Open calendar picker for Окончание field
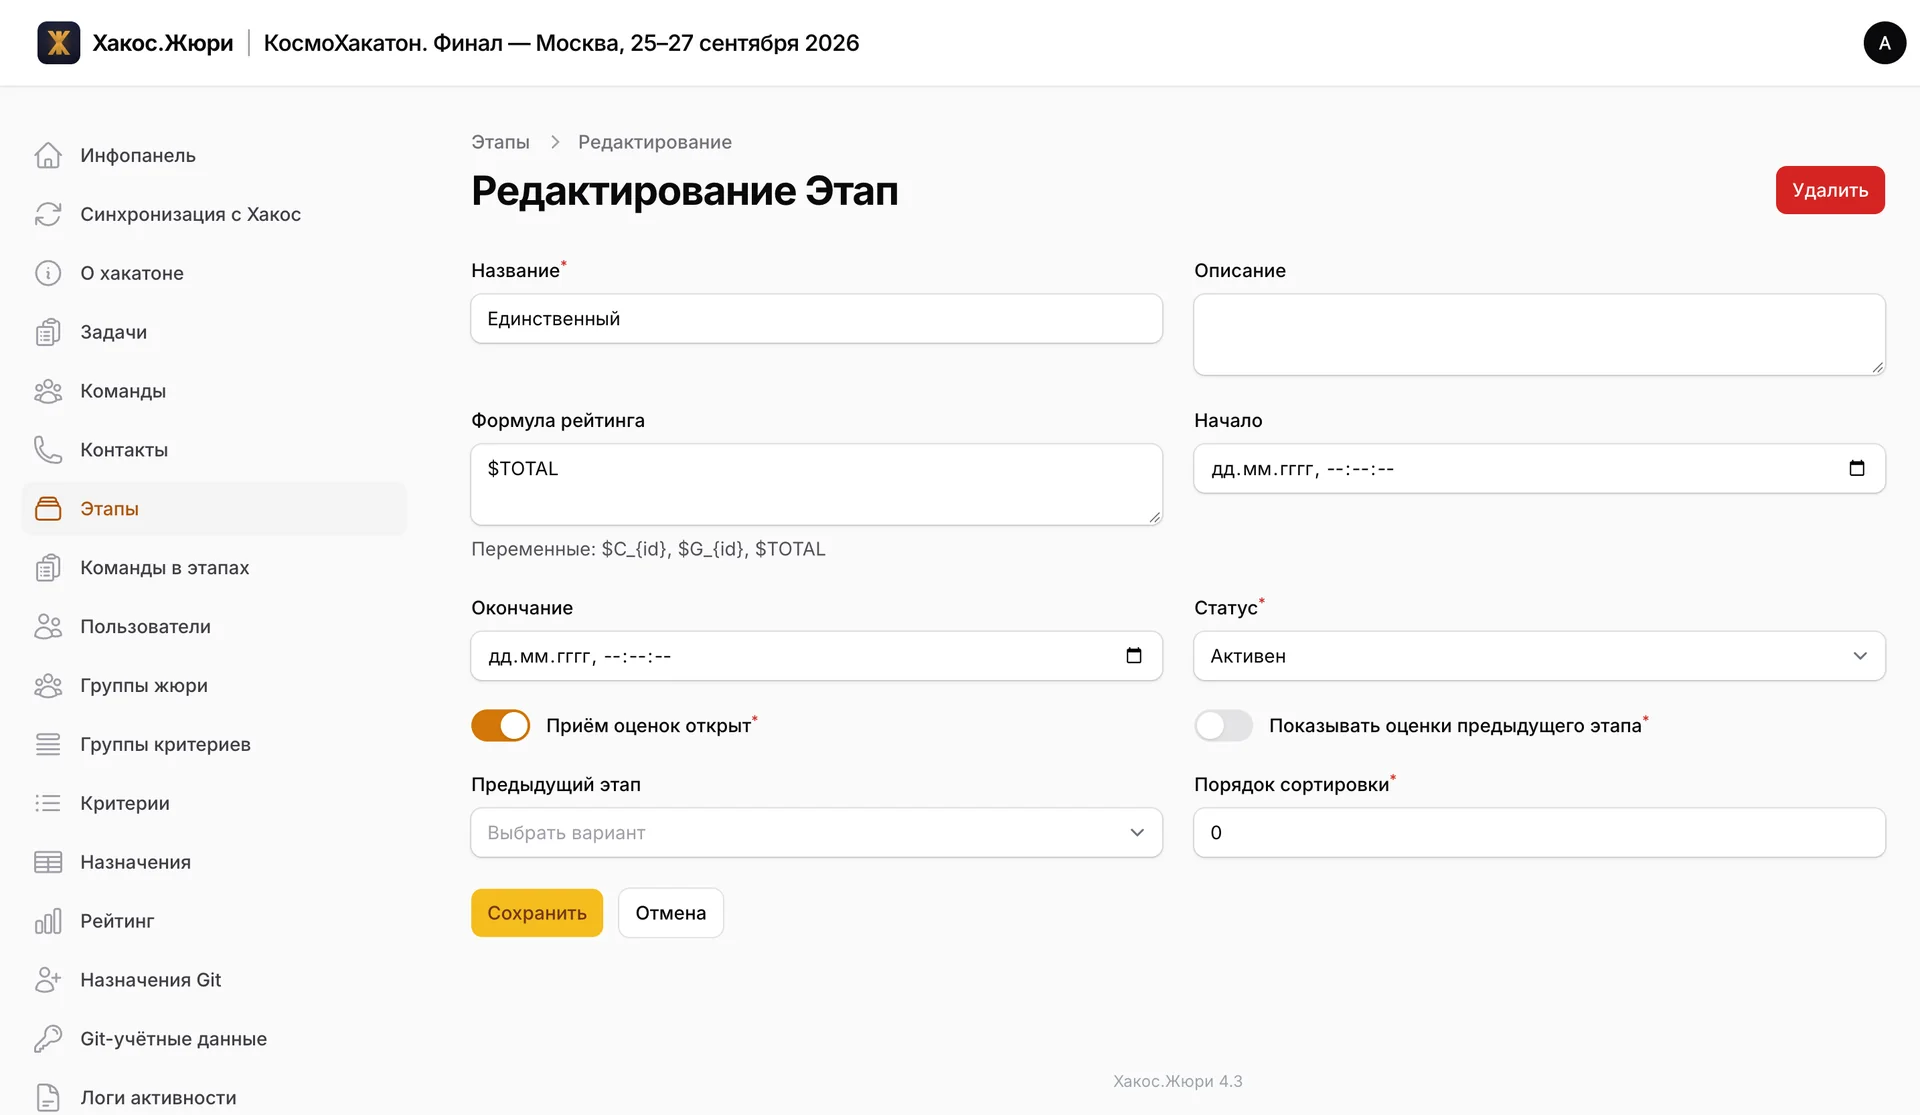 1134,656
